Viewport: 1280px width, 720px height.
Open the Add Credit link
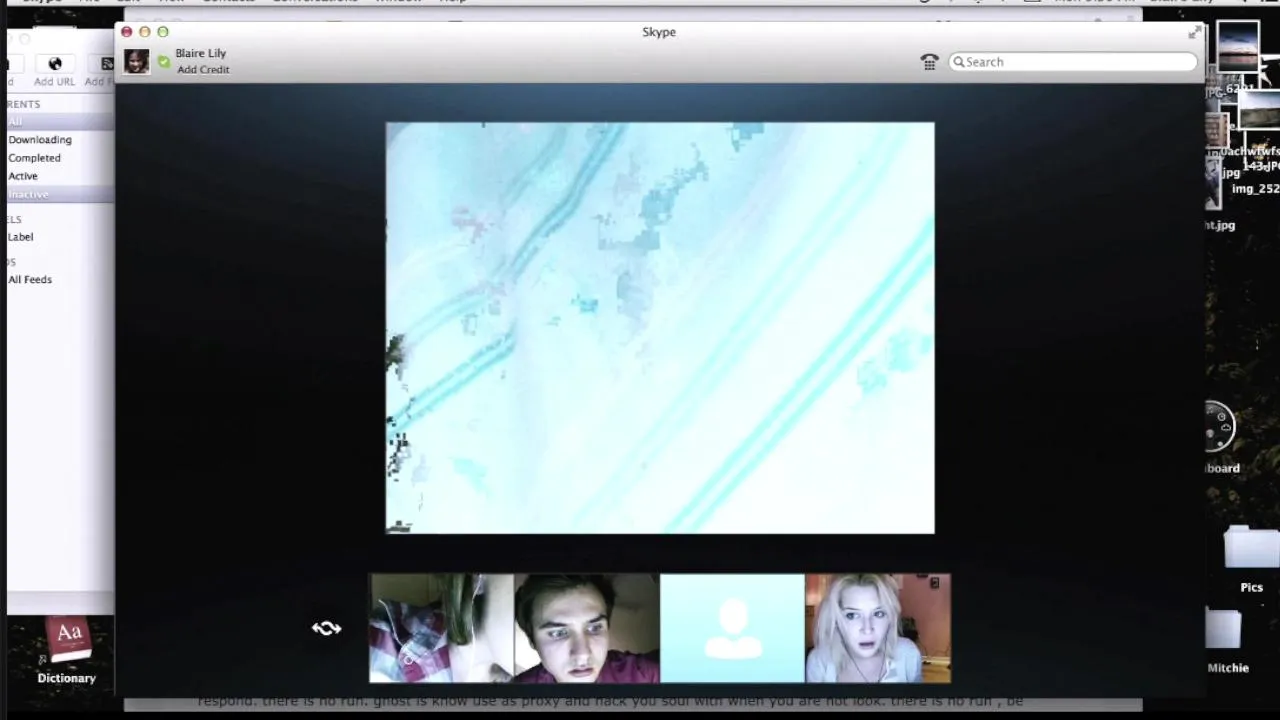[x=203, y=69]
